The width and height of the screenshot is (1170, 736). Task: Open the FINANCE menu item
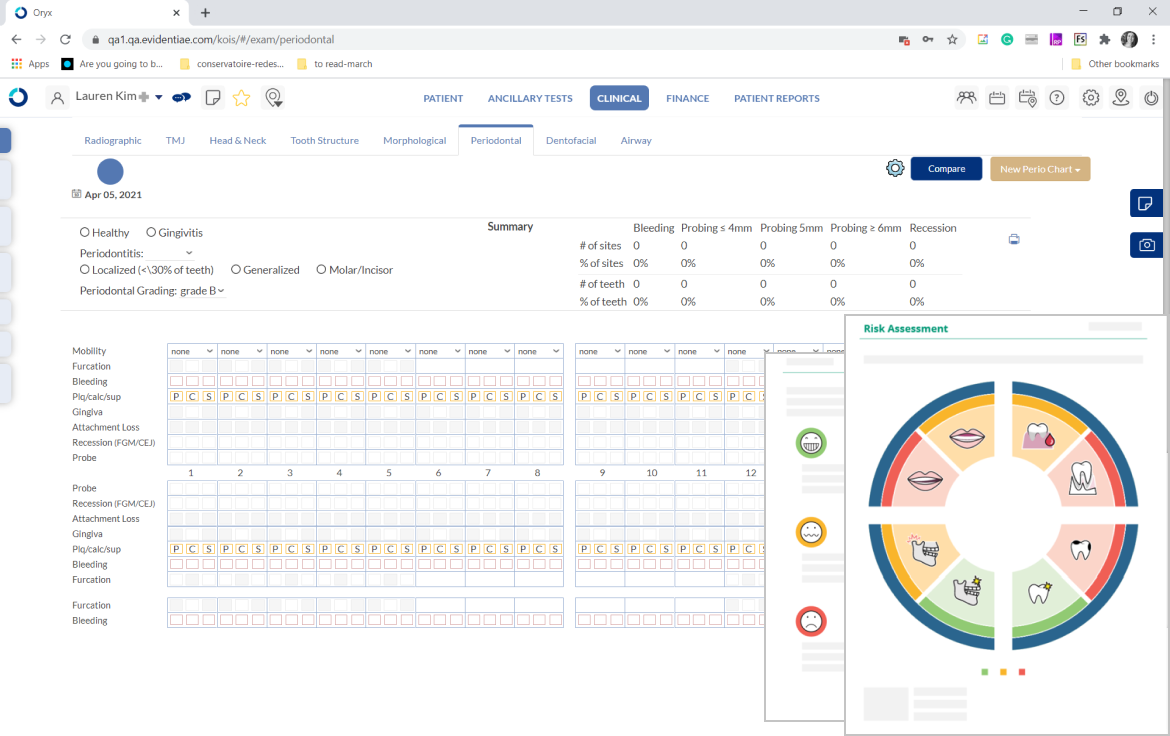687,98
